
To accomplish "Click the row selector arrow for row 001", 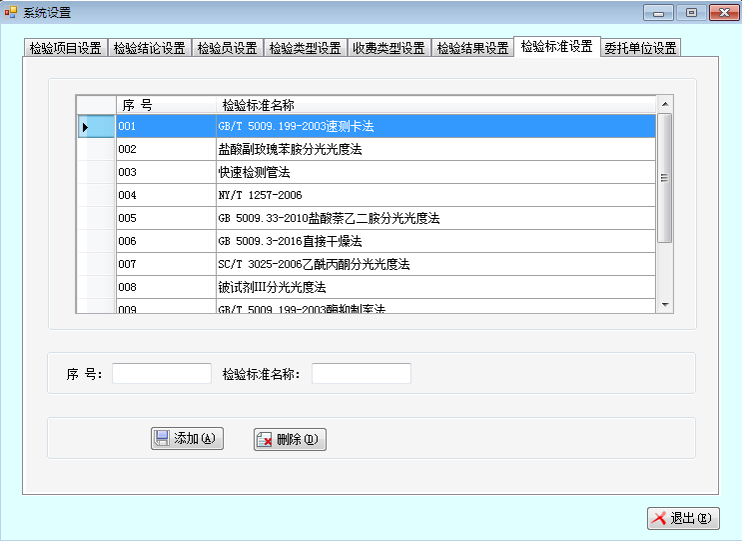I will (85, 127).
